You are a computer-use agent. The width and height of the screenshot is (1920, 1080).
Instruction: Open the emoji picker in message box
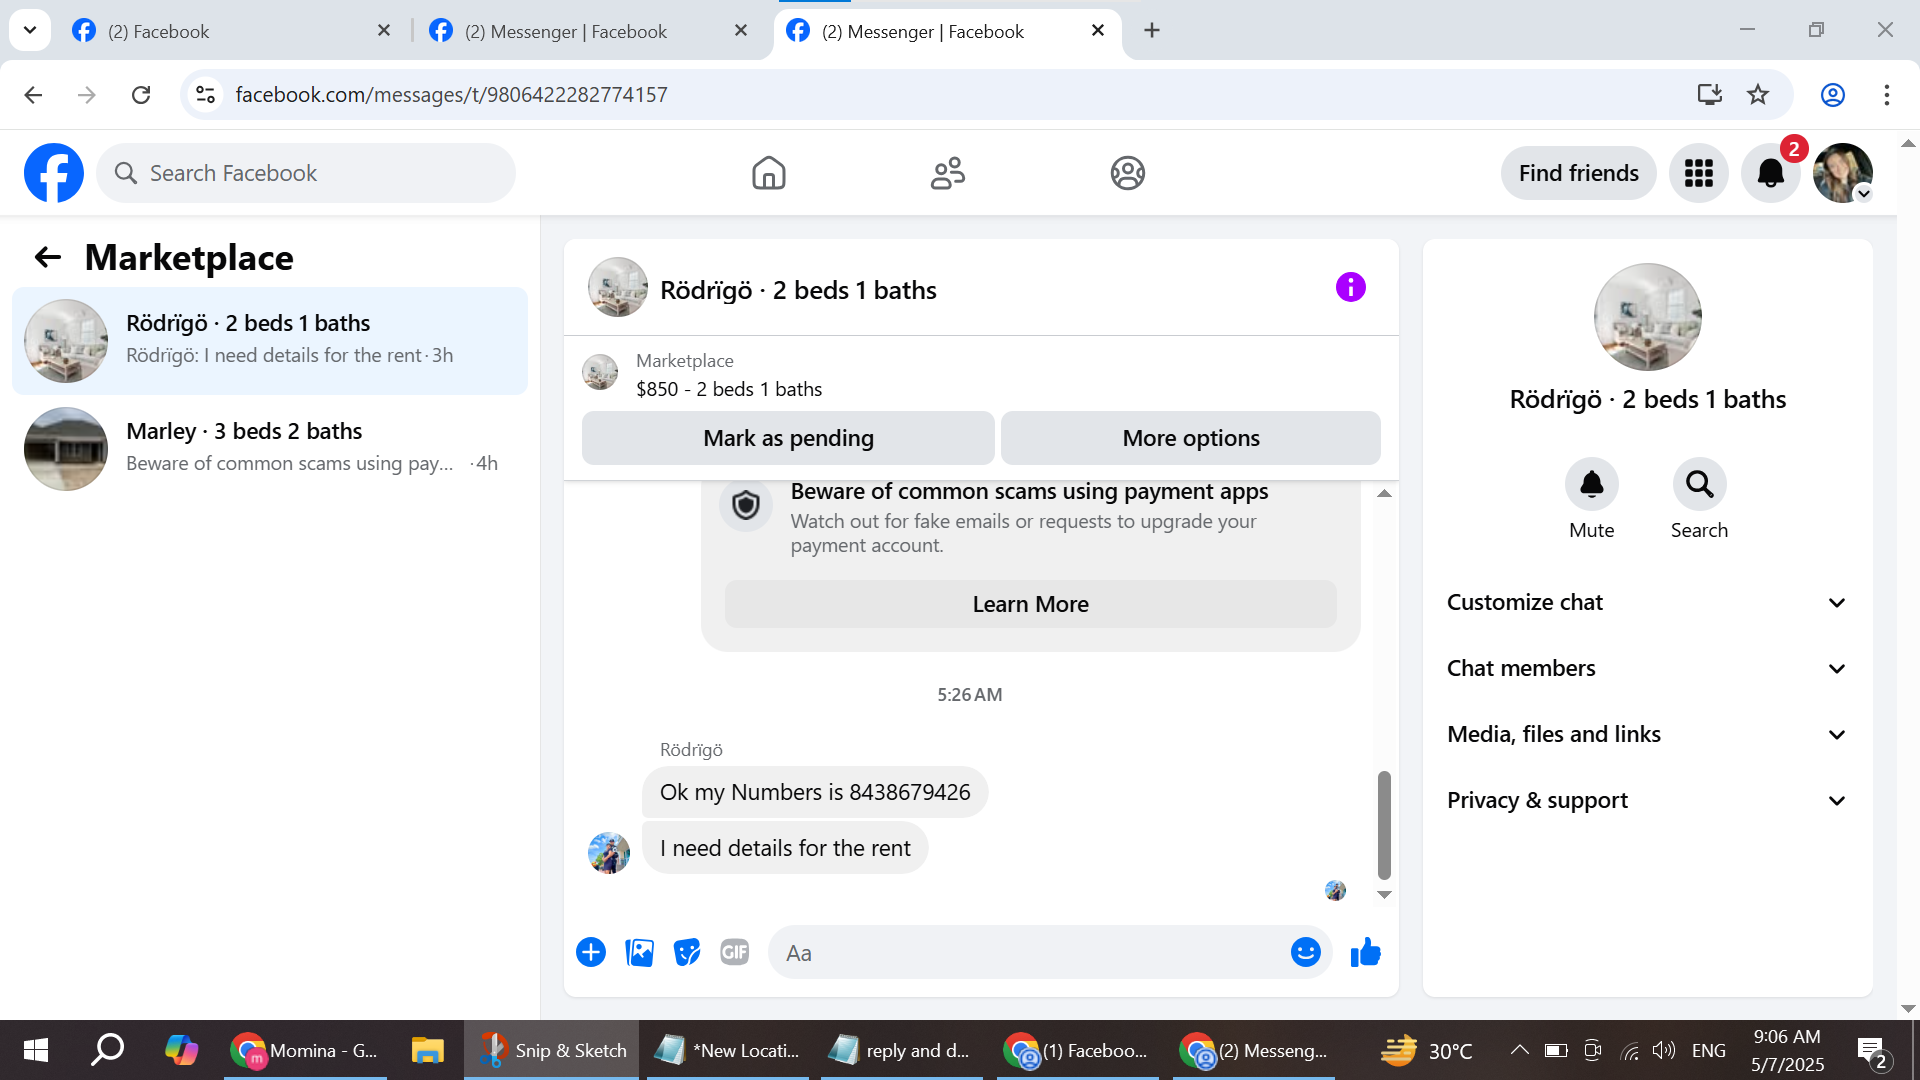pyautogui.click(x=1305, y=953)
